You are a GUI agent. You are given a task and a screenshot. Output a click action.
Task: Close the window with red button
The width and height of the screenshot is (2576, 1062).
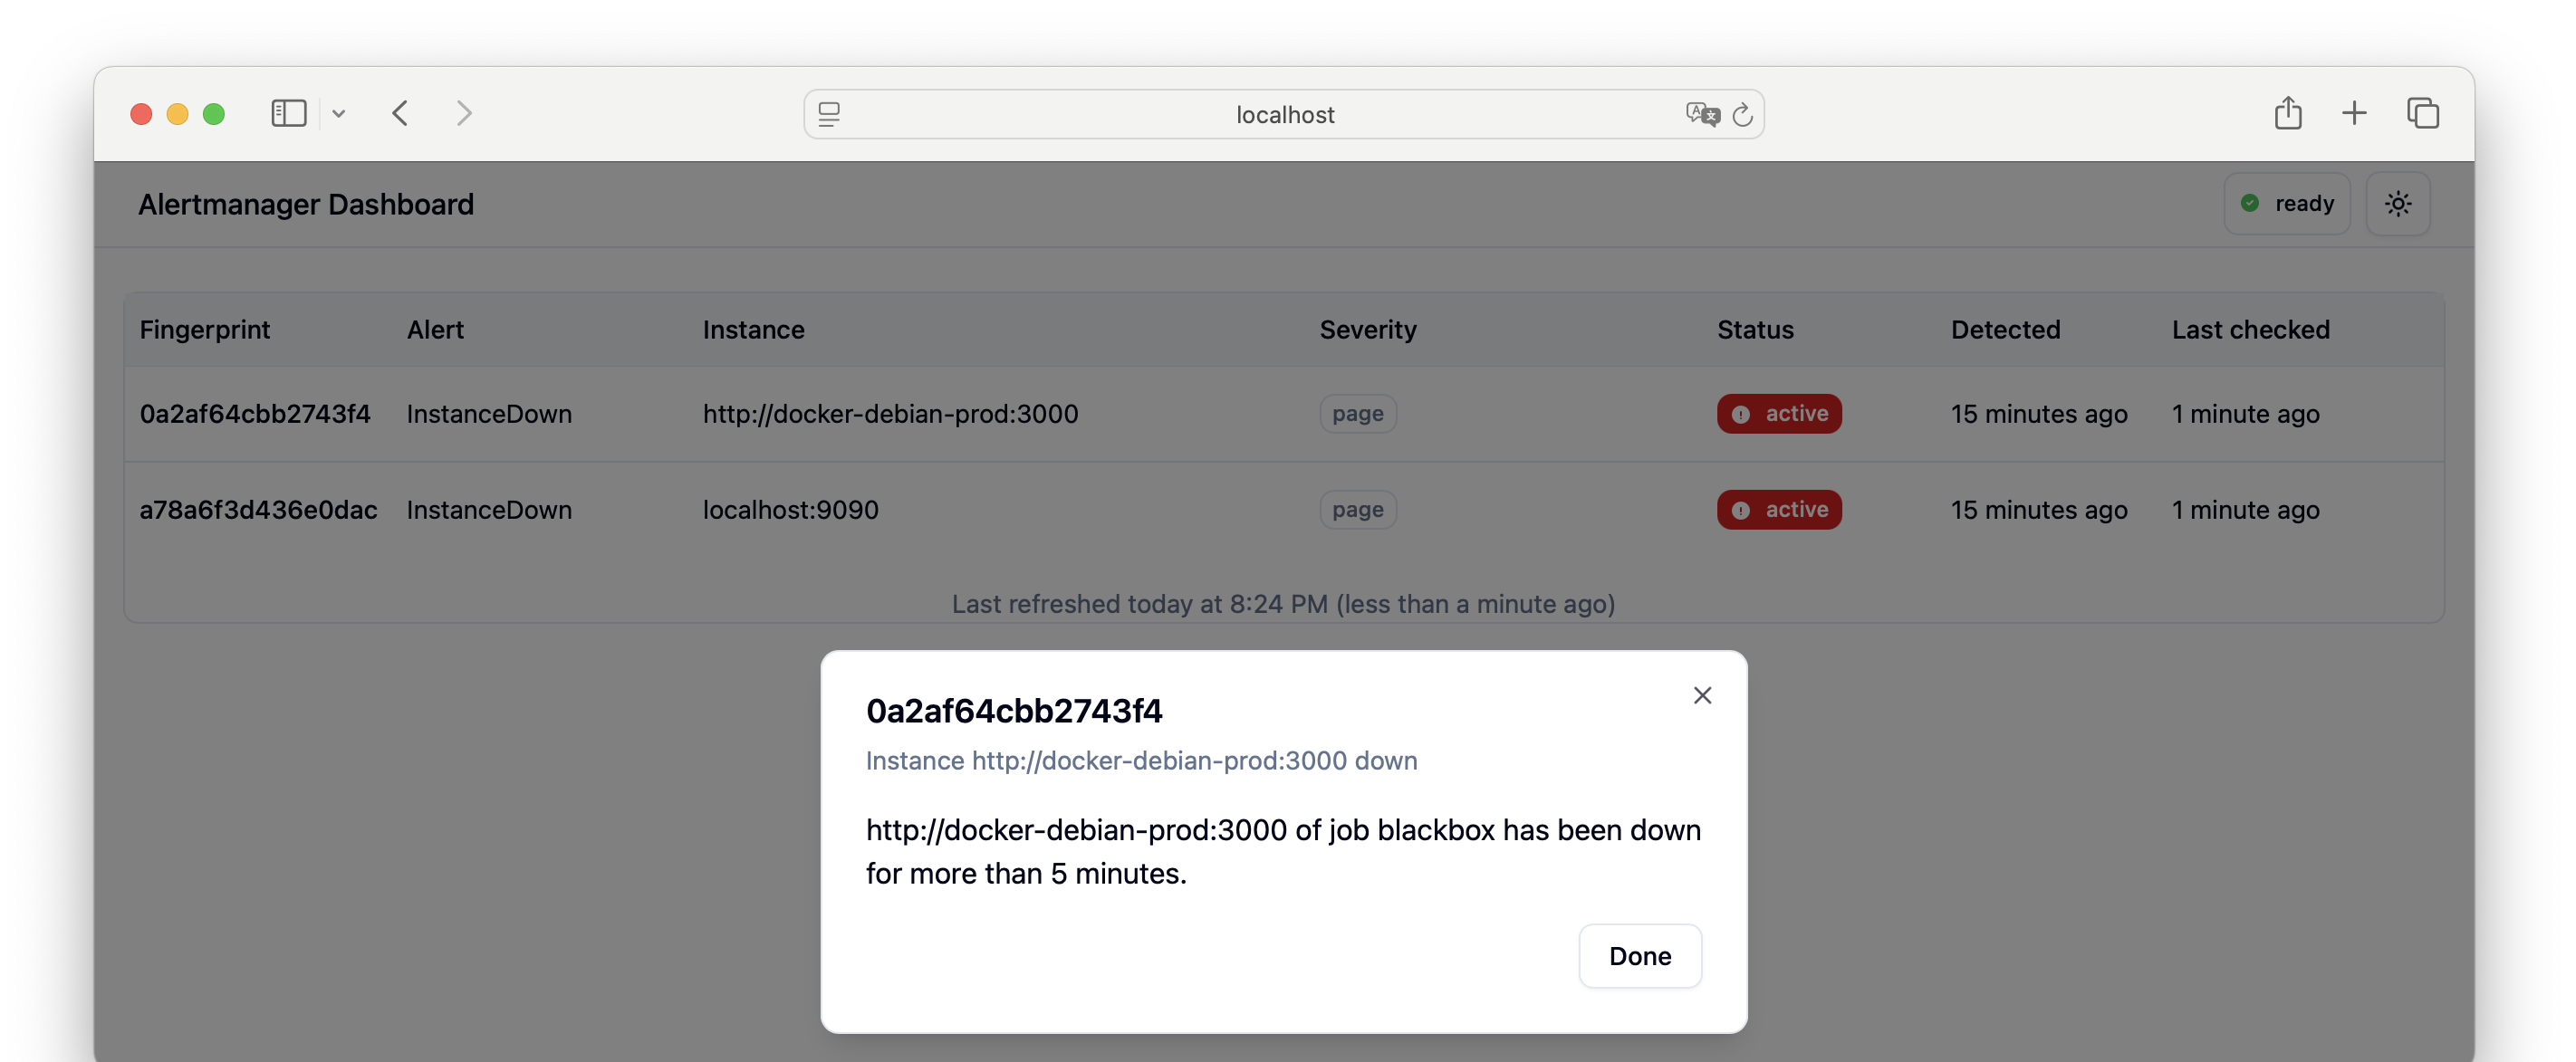141,114
